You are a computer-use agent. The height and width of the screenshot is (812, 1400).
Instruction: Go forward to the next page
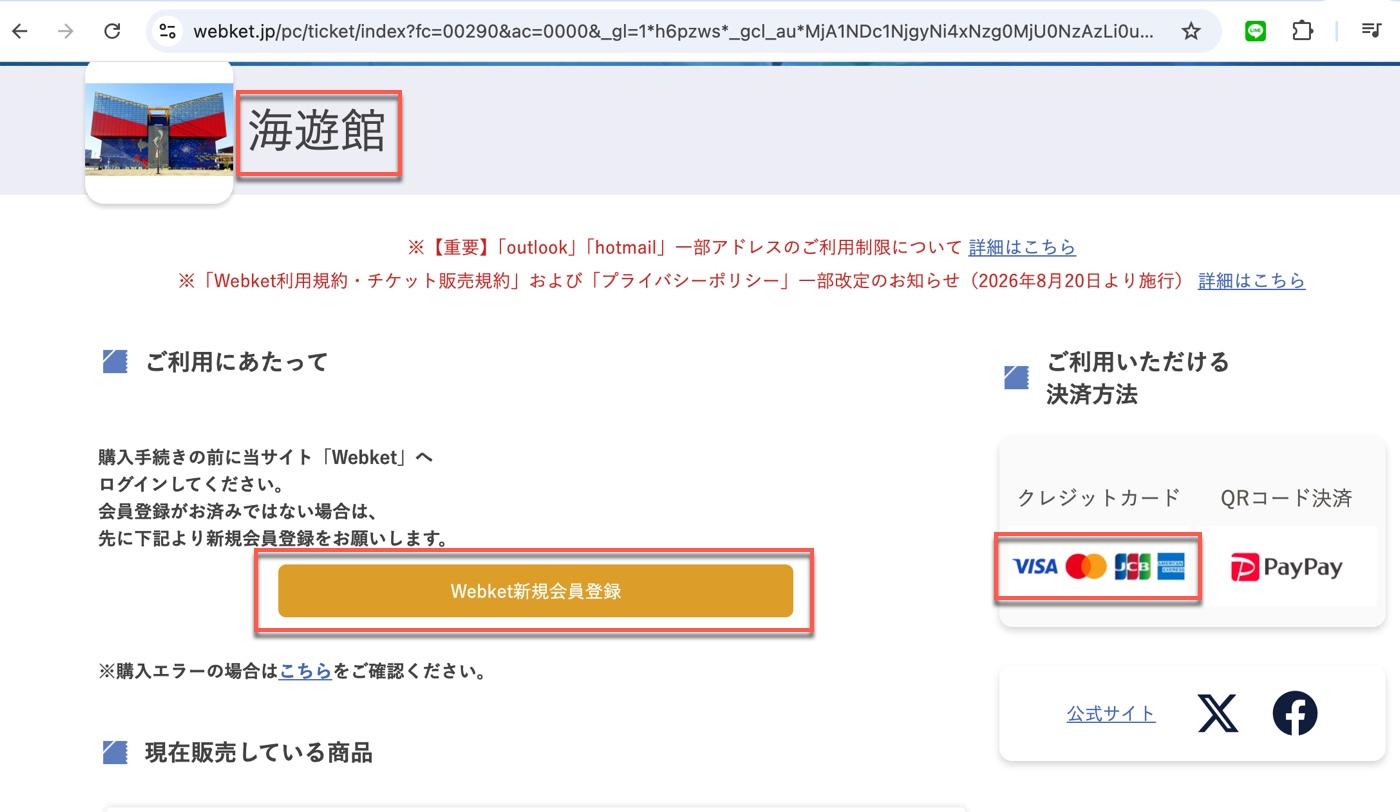[x=66, y=31]
